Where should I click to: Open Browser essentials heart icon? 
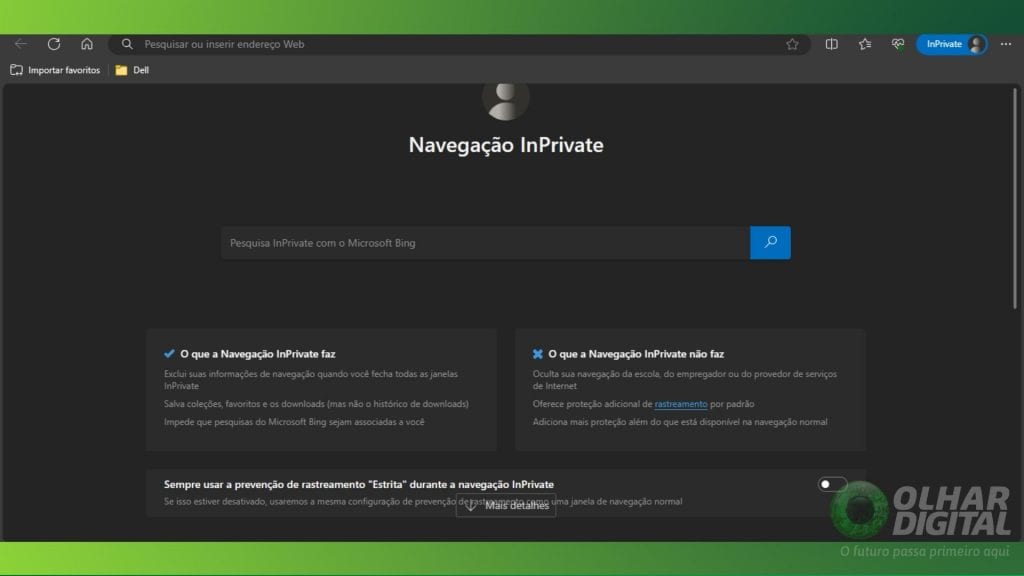pos(898,44)
